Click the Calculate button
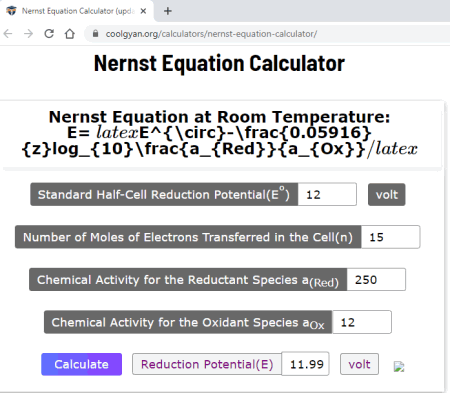 click(82, 364)
